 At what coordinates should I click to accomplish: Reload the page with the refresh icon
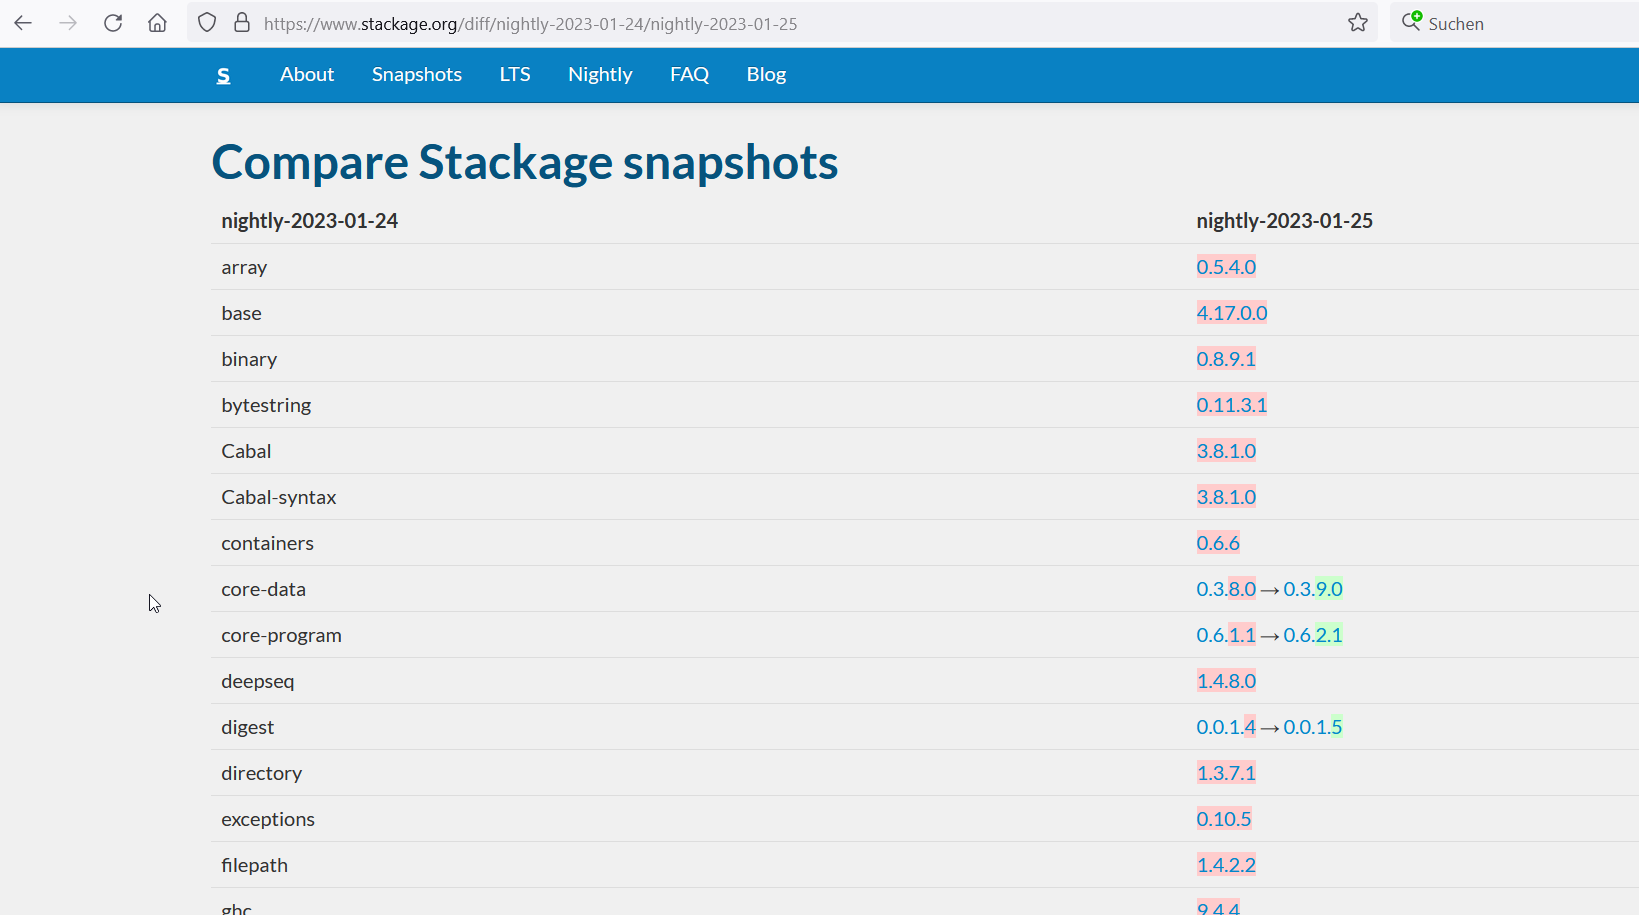pos(112,22)
